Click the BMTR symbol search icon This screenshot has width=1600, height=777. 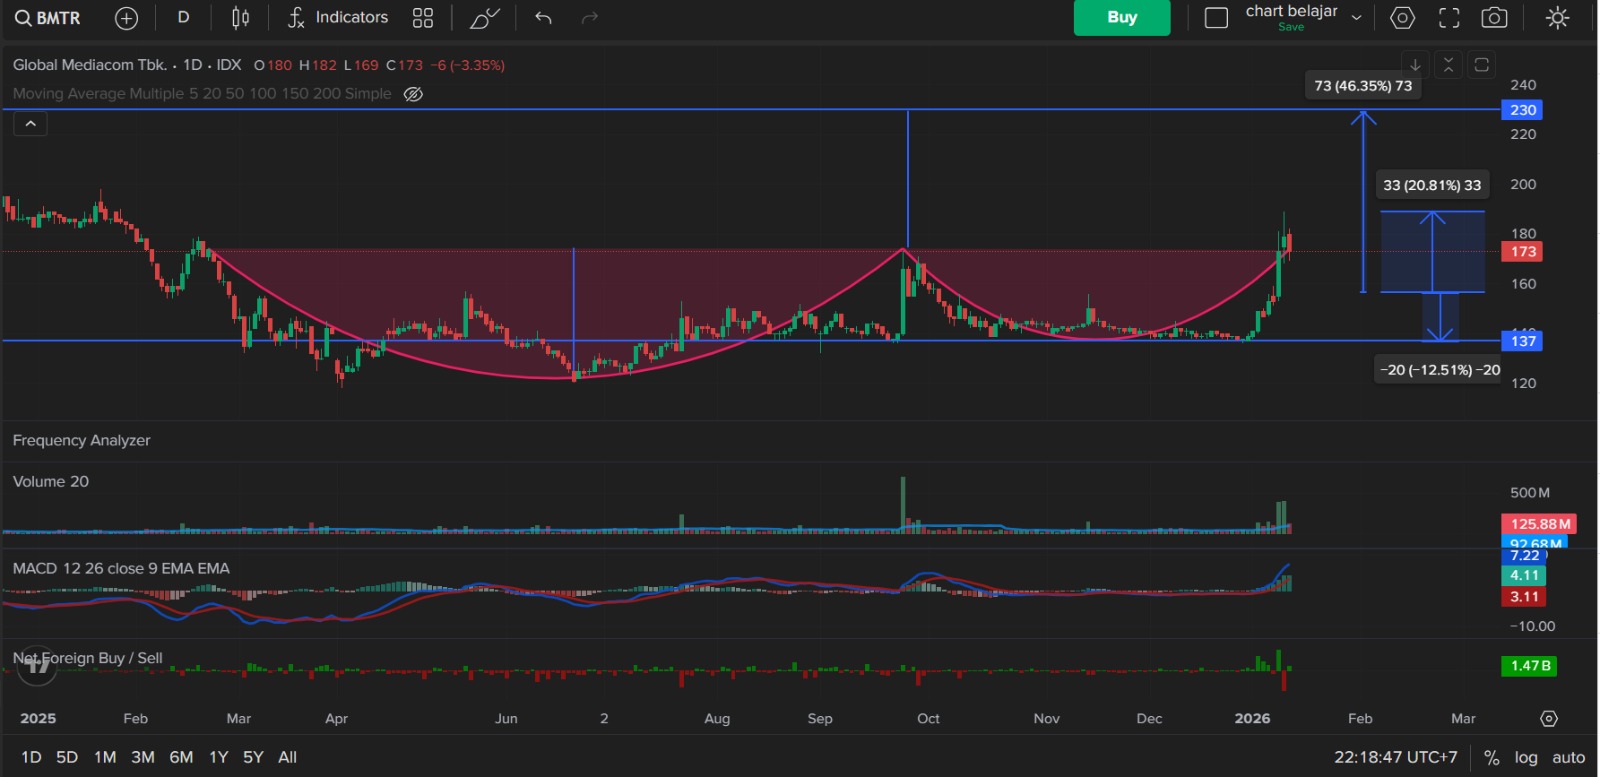(24, 18)
